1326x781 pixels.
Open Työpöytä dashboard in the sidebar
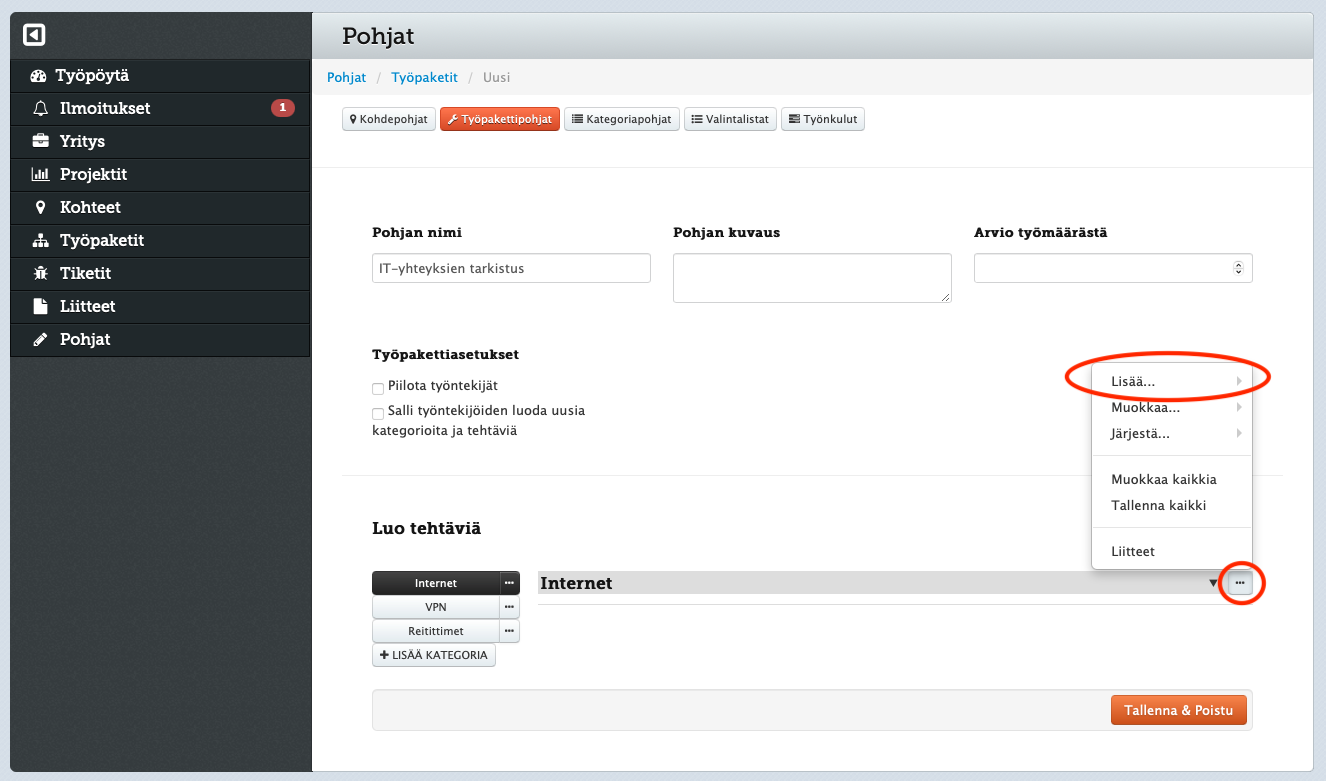[x=92, y=76]
